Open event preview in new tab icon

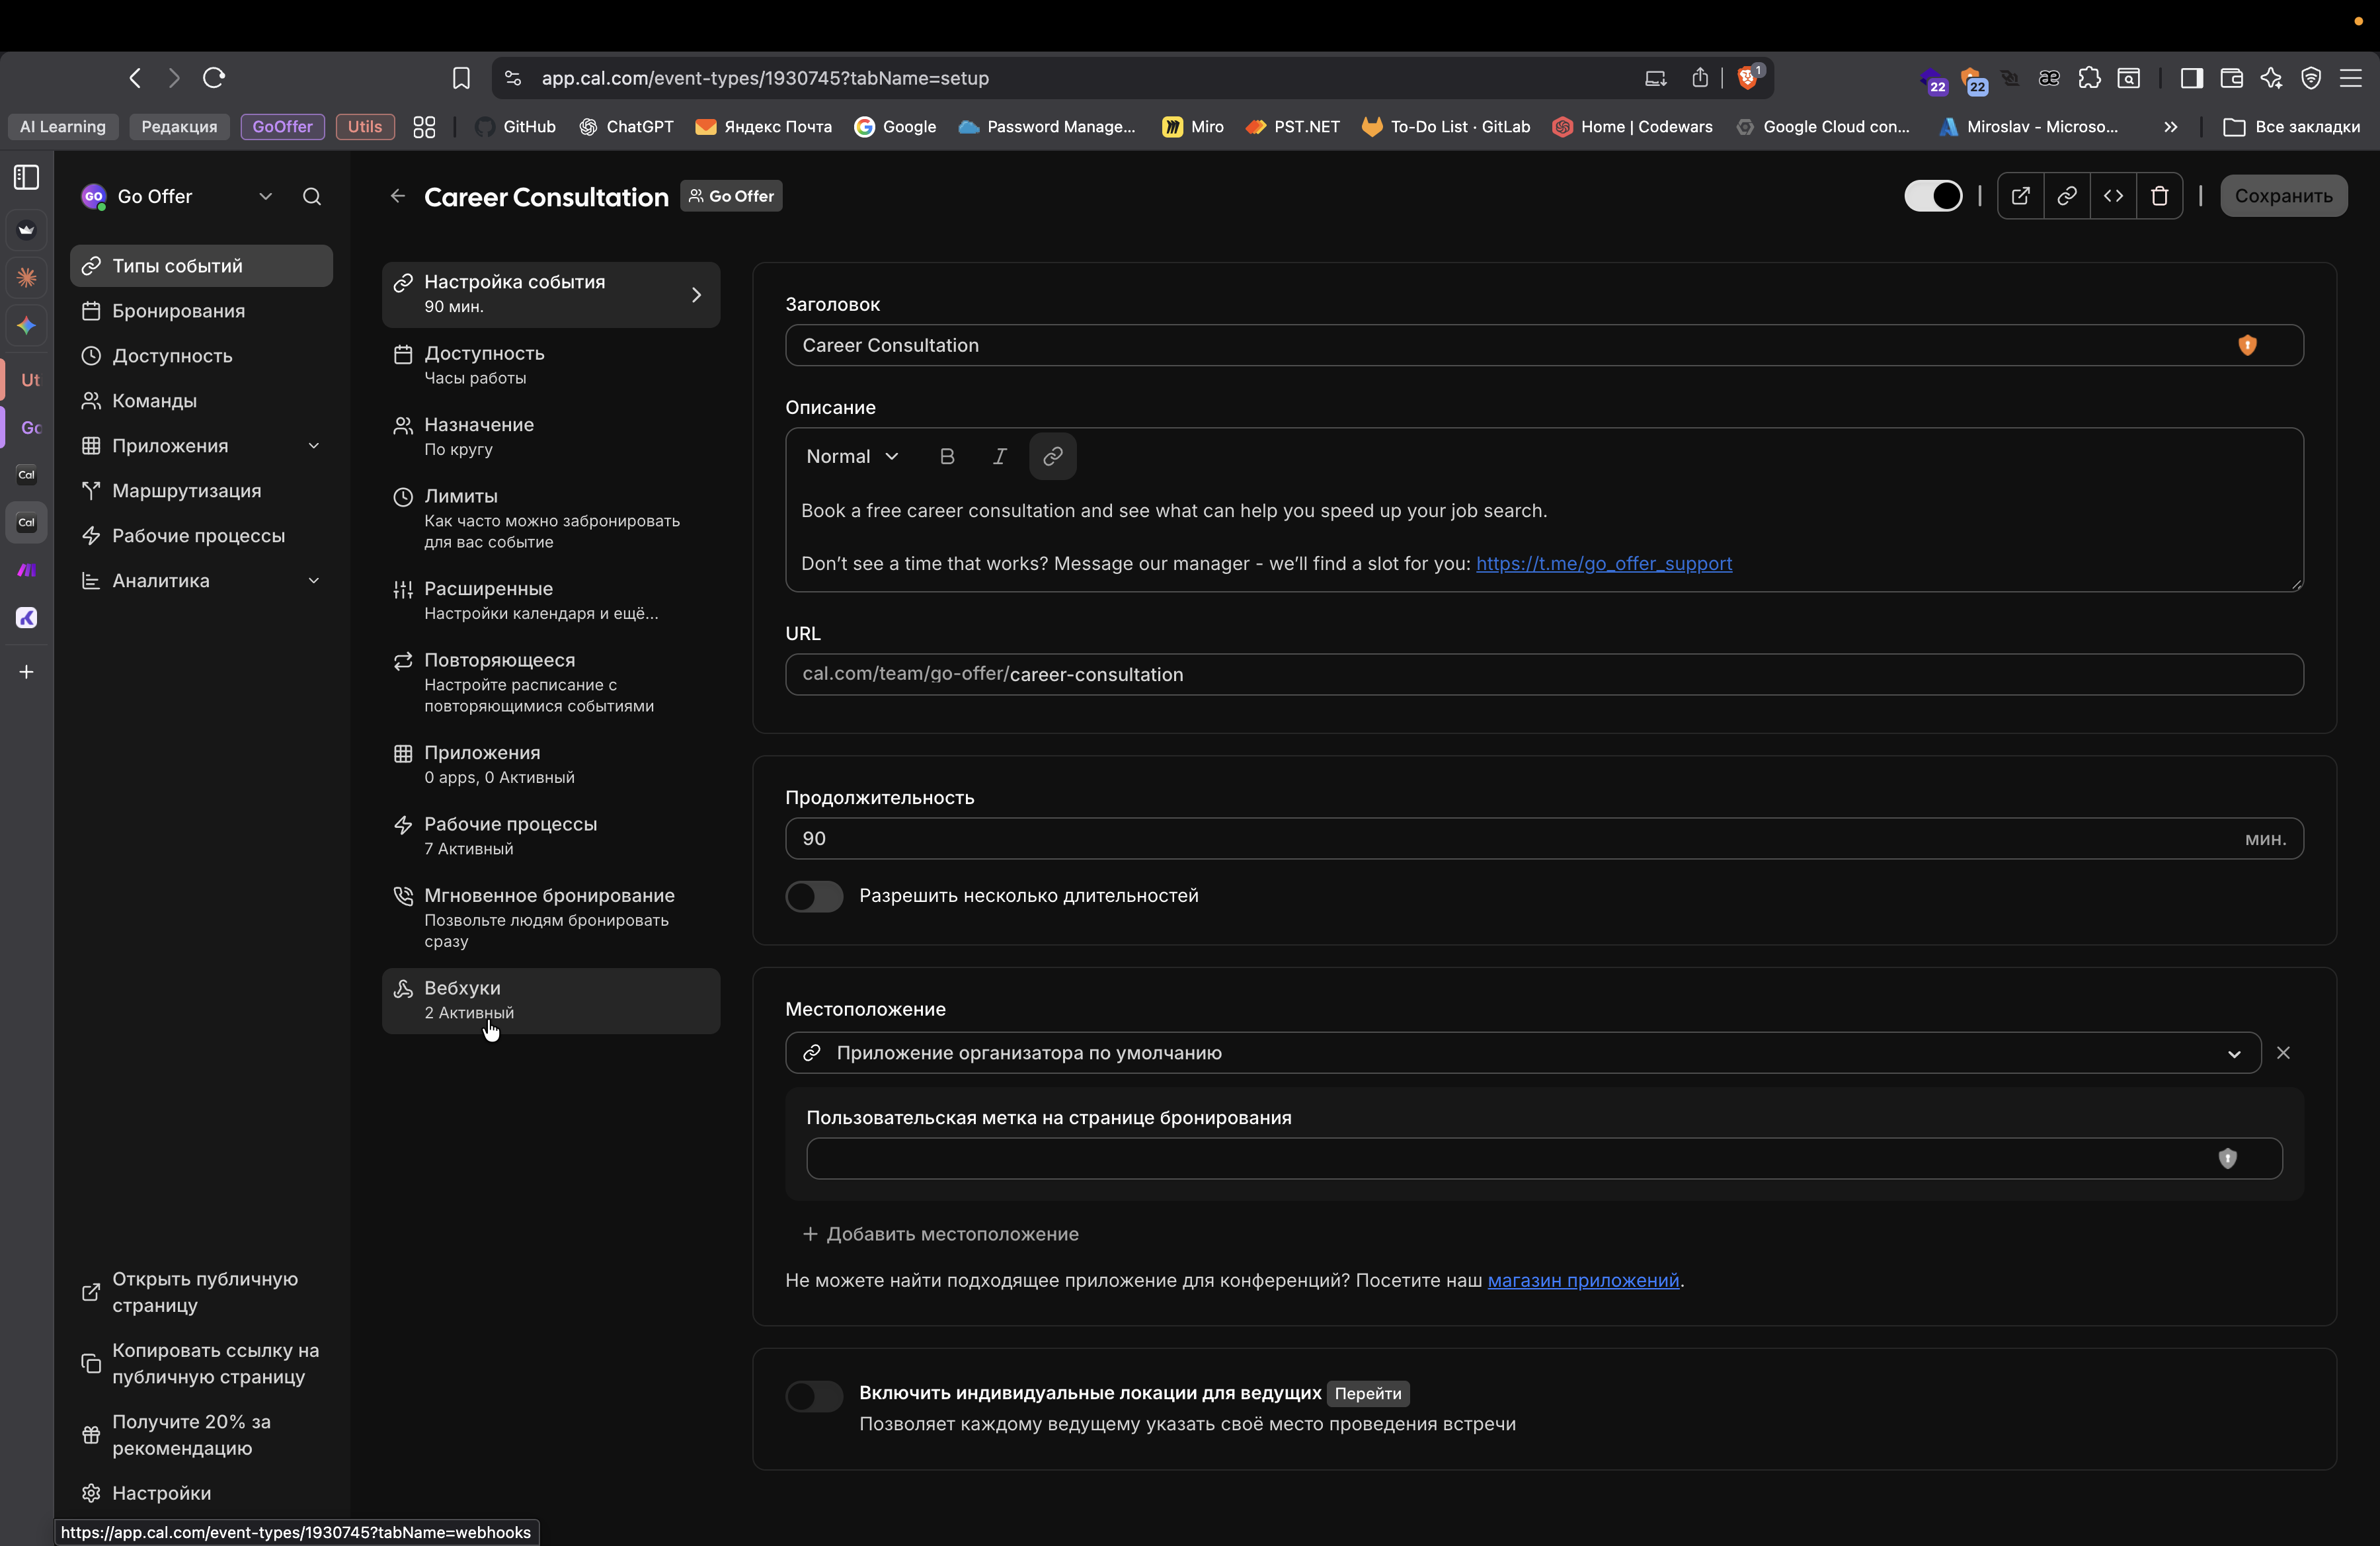click(x=2020, y=196)
